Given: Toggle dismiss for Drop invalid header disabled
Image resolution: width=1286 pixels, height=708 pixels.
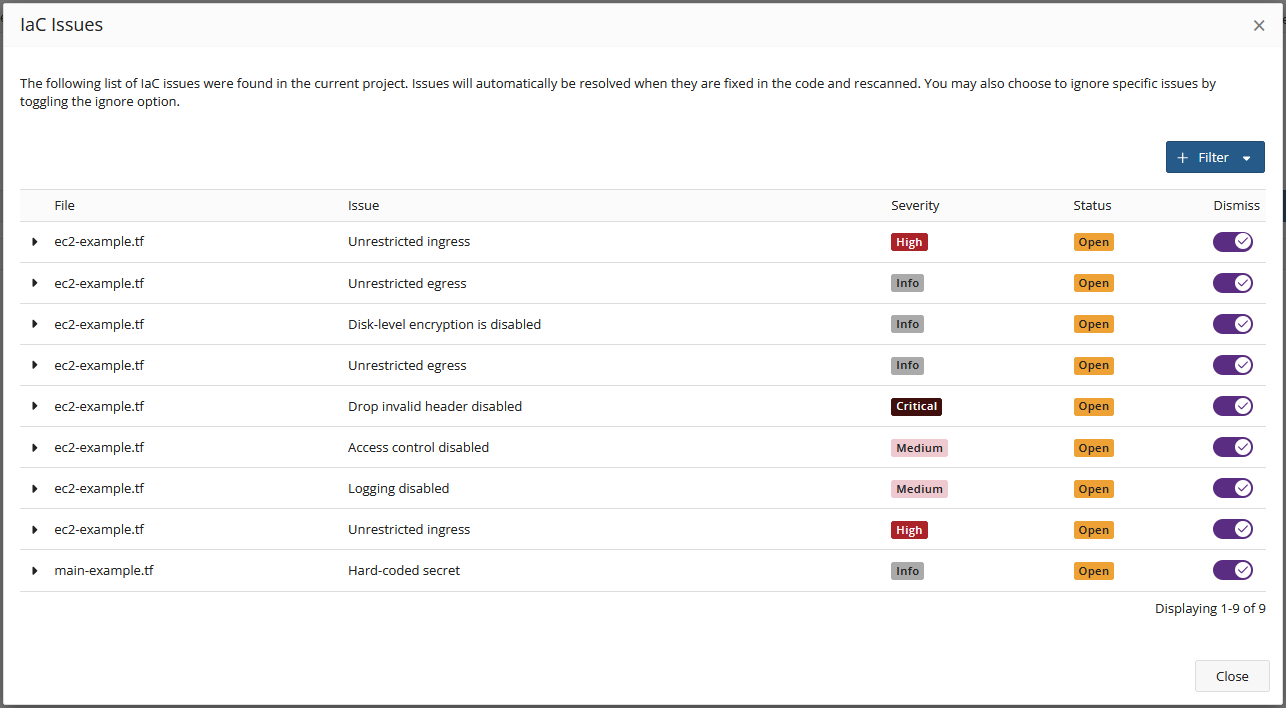Looking at the screenshot, I should [1232, 406].
